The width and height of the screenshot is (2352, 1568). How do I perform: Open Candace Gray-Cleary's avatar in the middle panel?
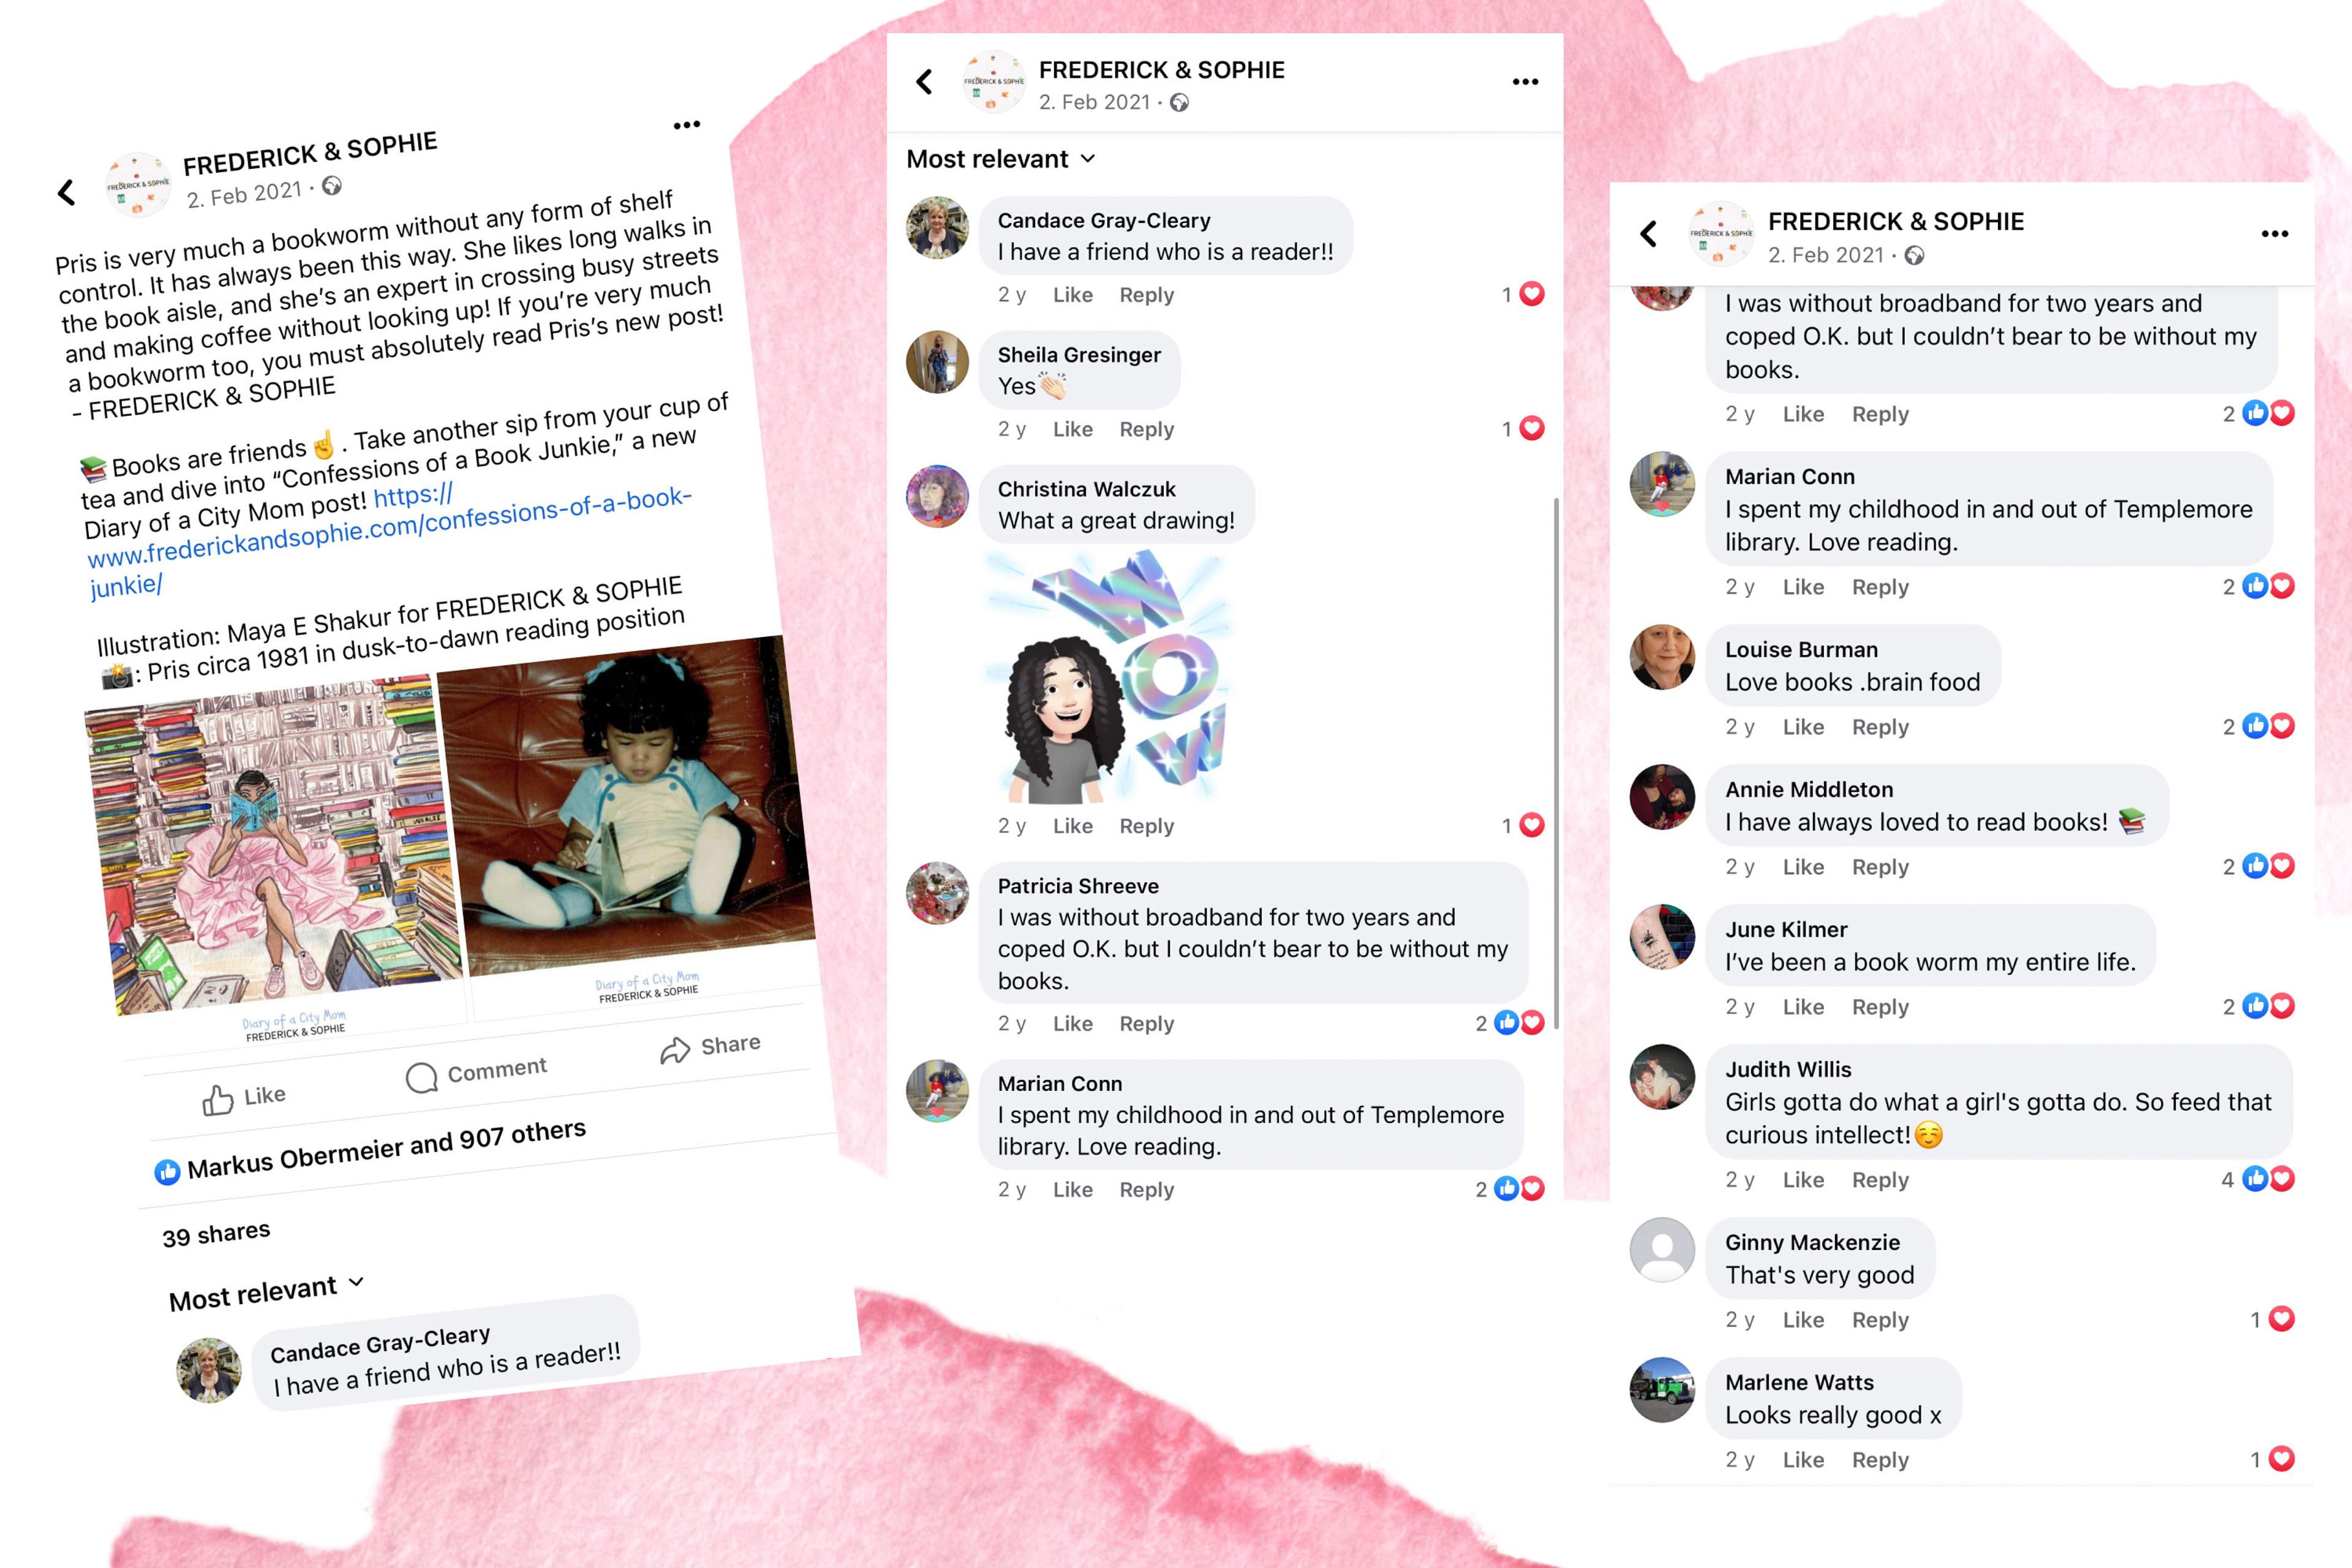[937, 228]
